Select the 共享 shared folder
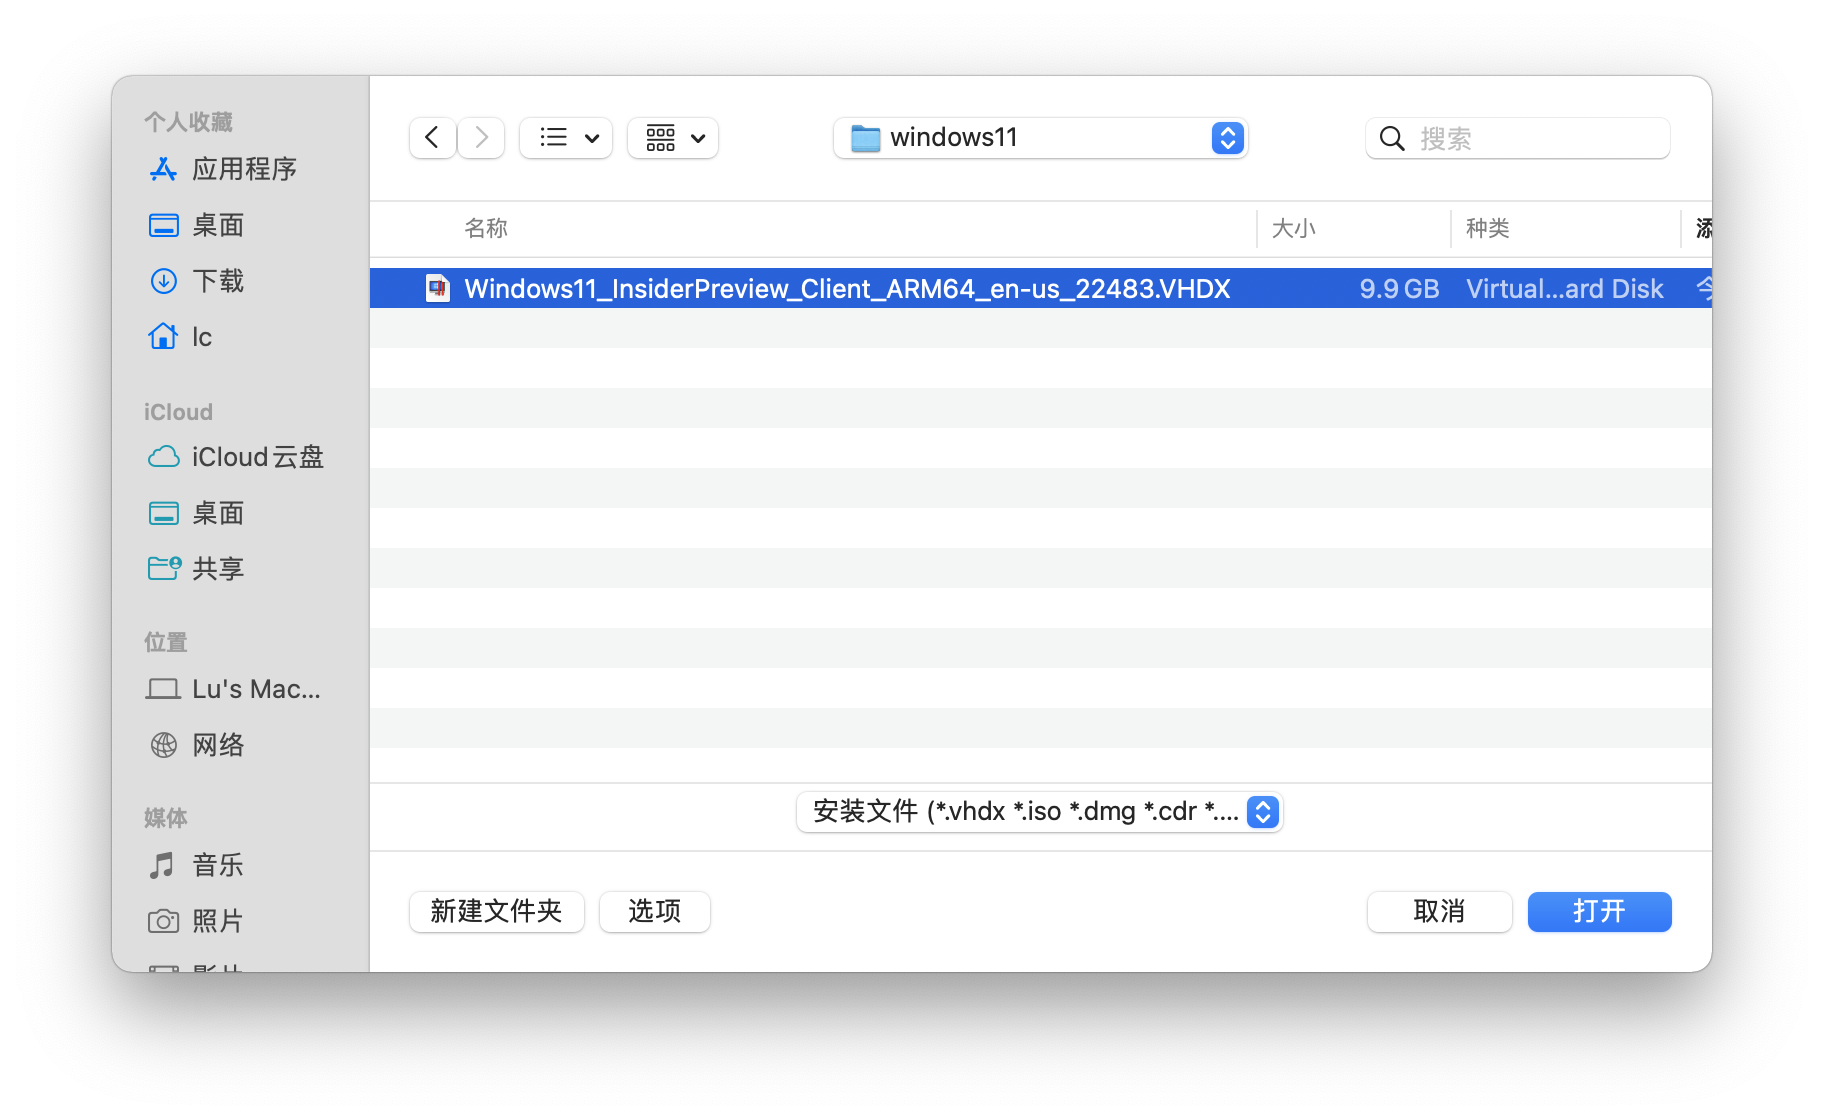 pyautogui.click(x=219, y=568)
